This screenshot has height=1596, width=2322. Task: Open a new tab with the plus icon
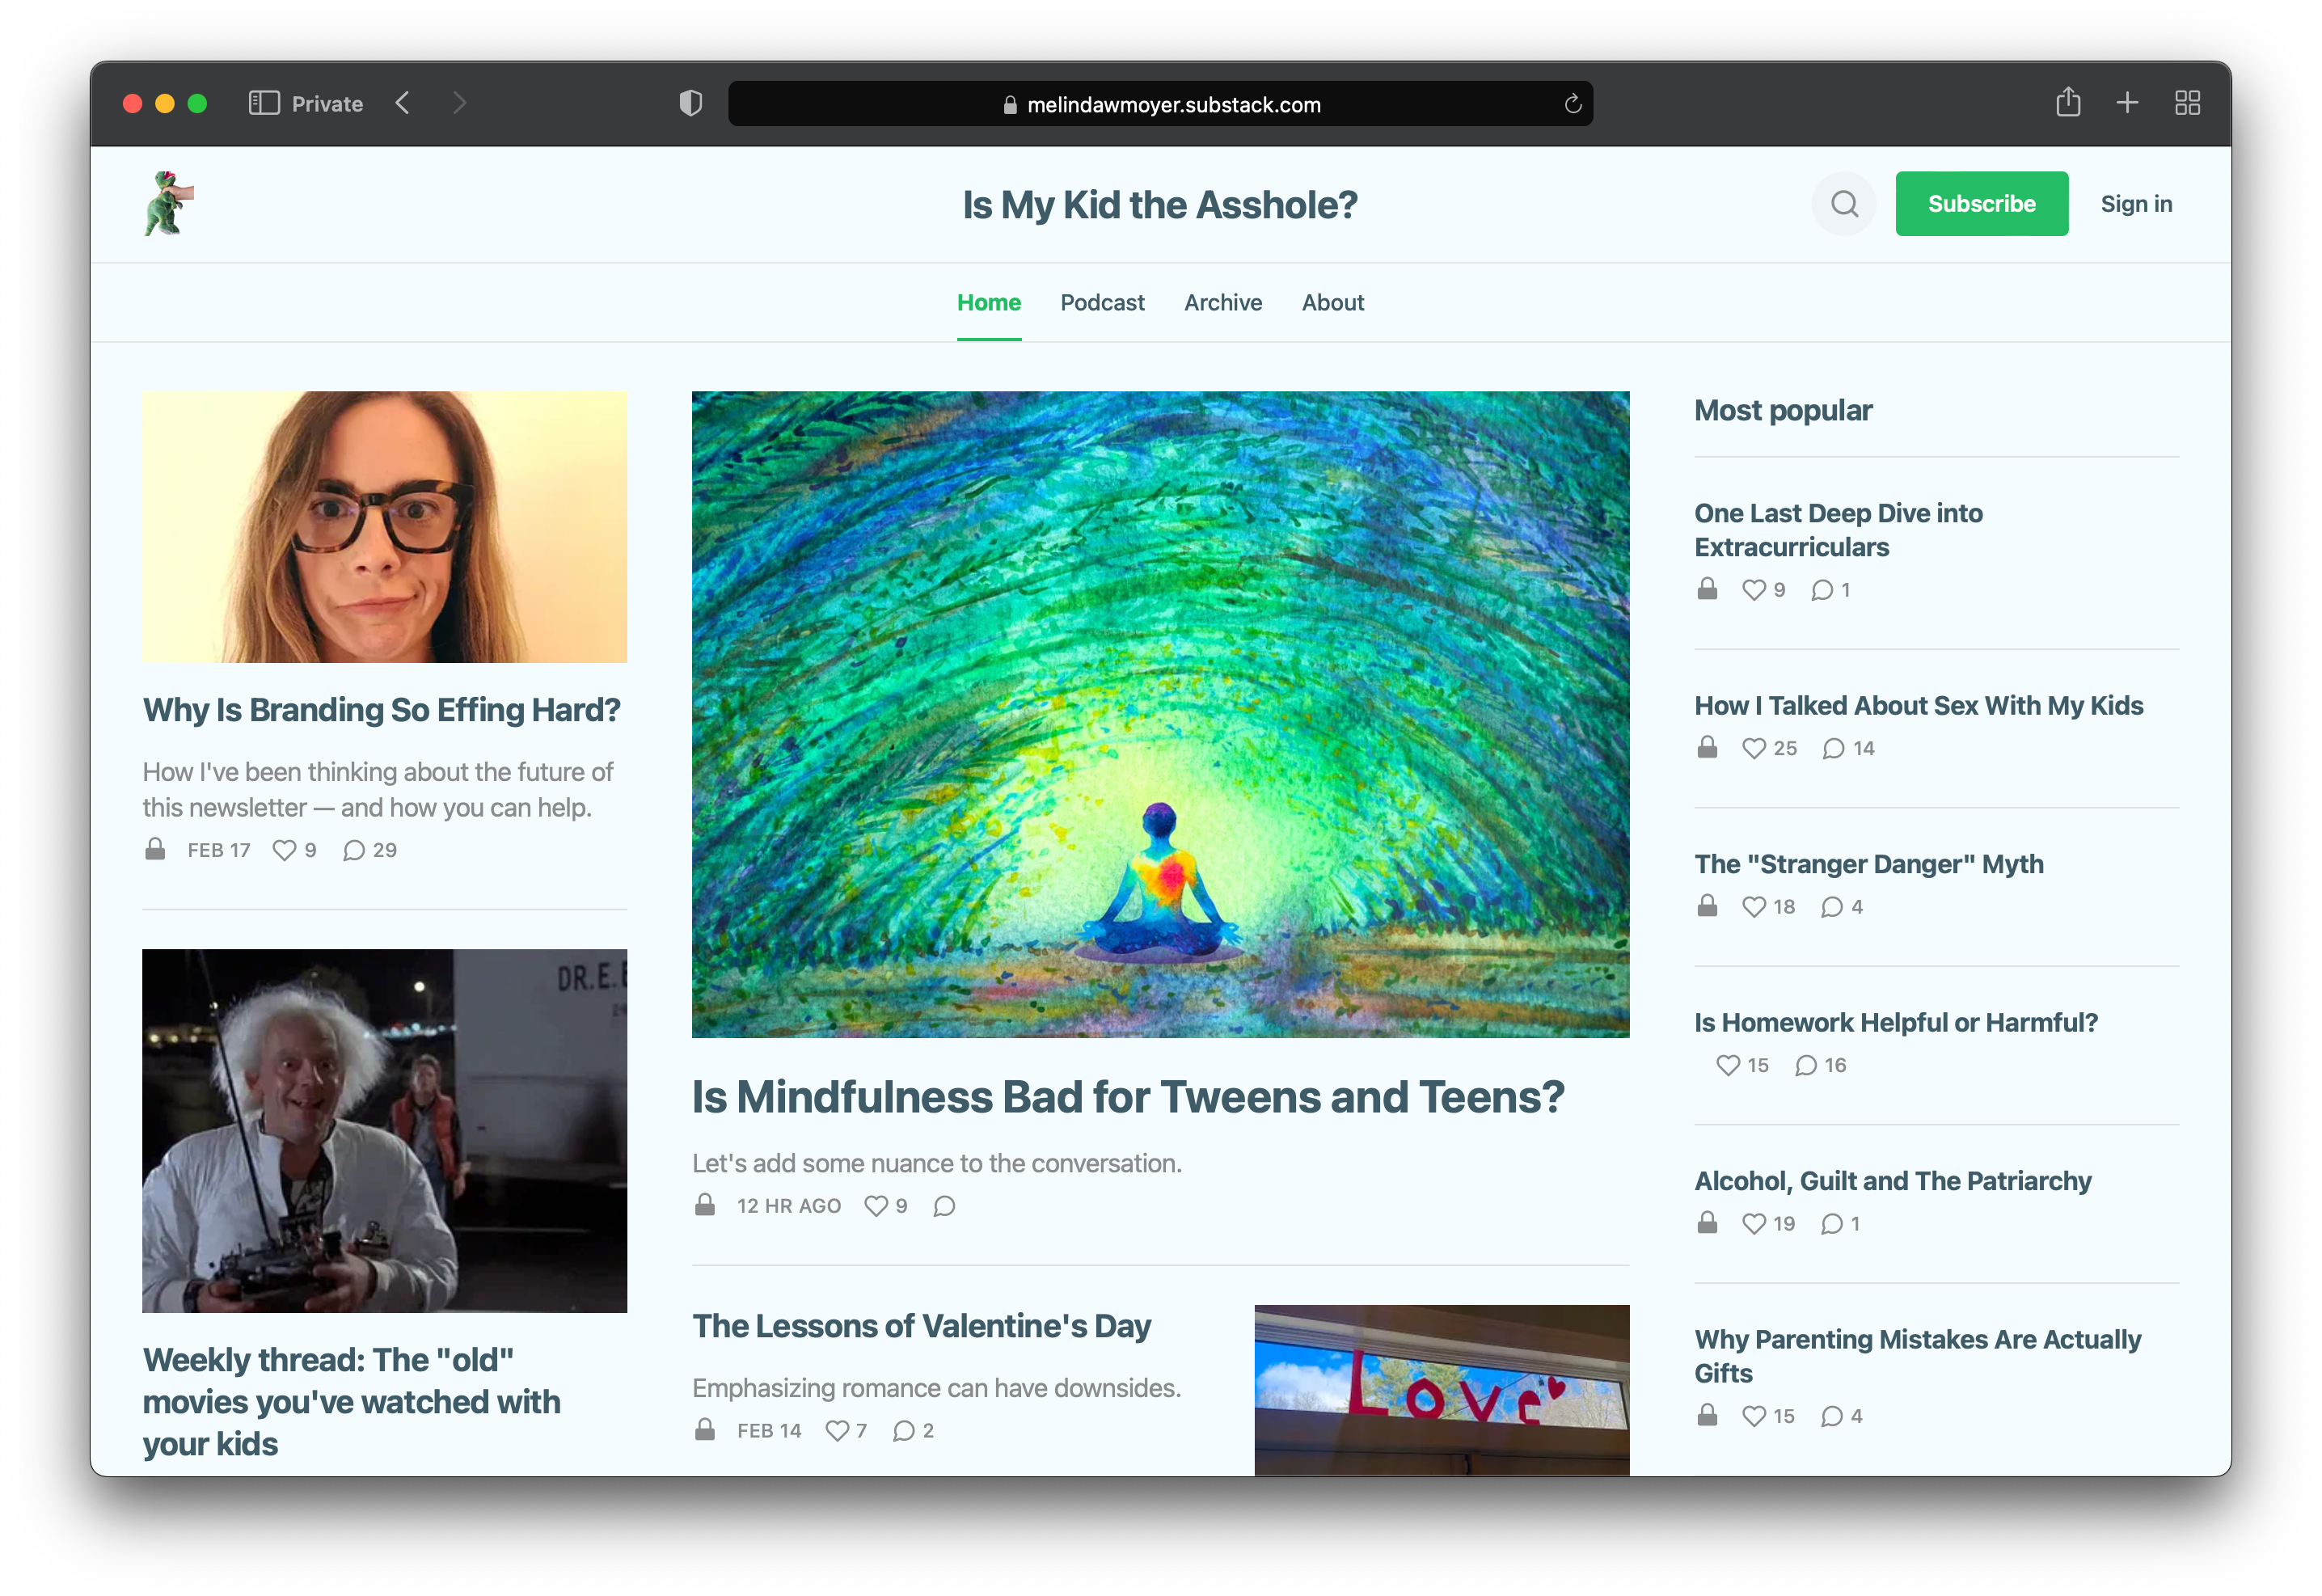pos(2127,103)
